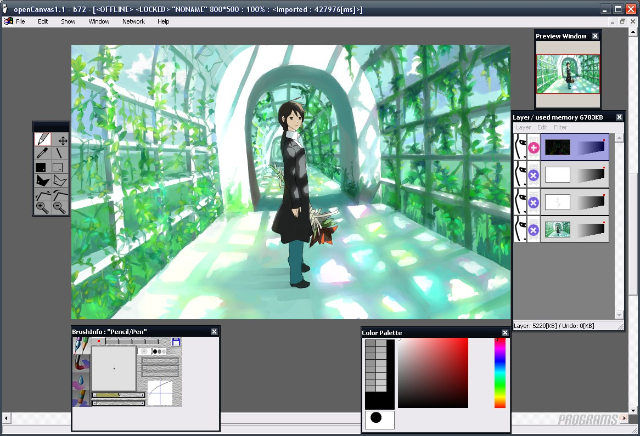
Task: Open the Network menu
Action: point(133,21)
